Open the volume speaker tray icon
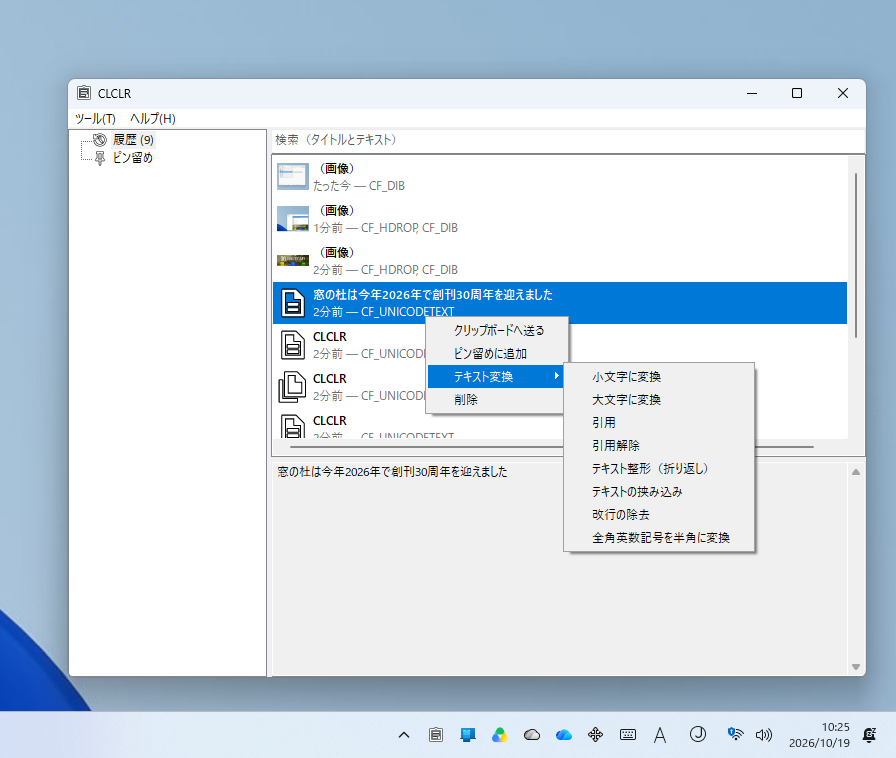Viewport: 896px width, 758px height. click(x=763, y=735)
